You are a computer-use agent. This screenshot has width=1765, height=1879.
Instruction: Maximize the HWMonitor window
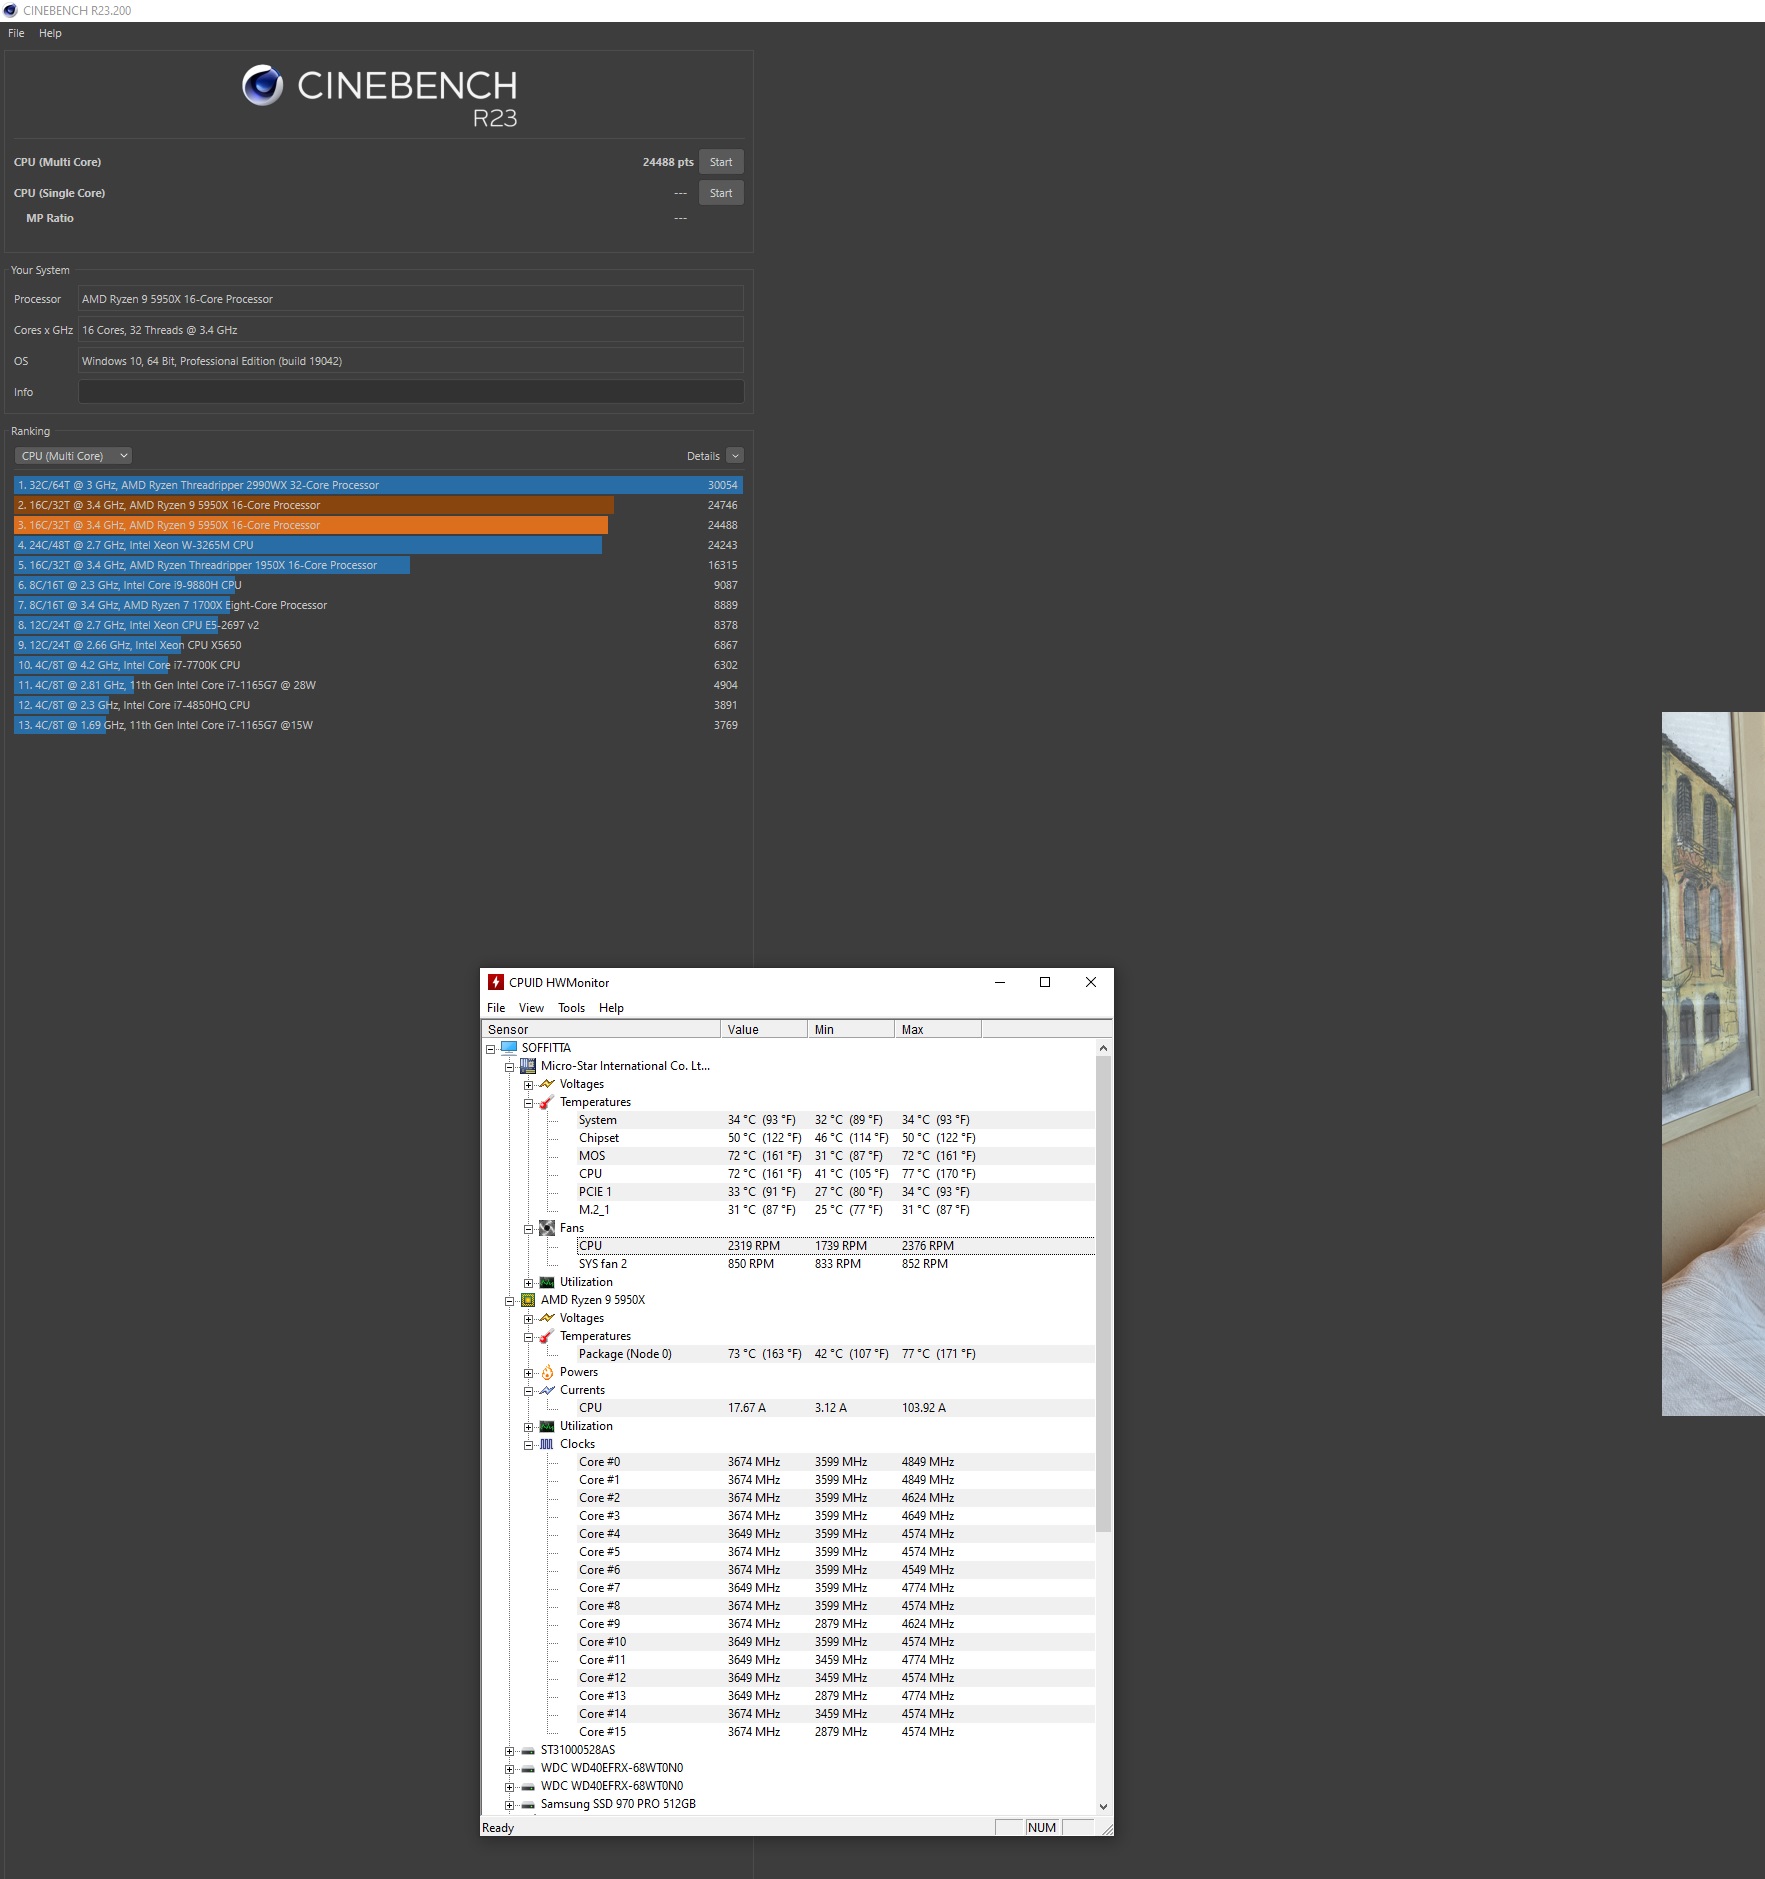coord(1045,982)
